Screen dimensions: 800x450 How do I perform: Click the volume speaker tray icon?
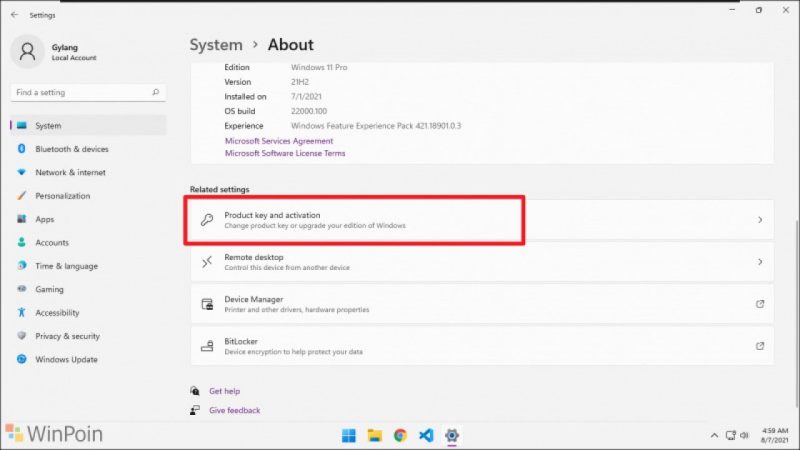click(744, 435)
